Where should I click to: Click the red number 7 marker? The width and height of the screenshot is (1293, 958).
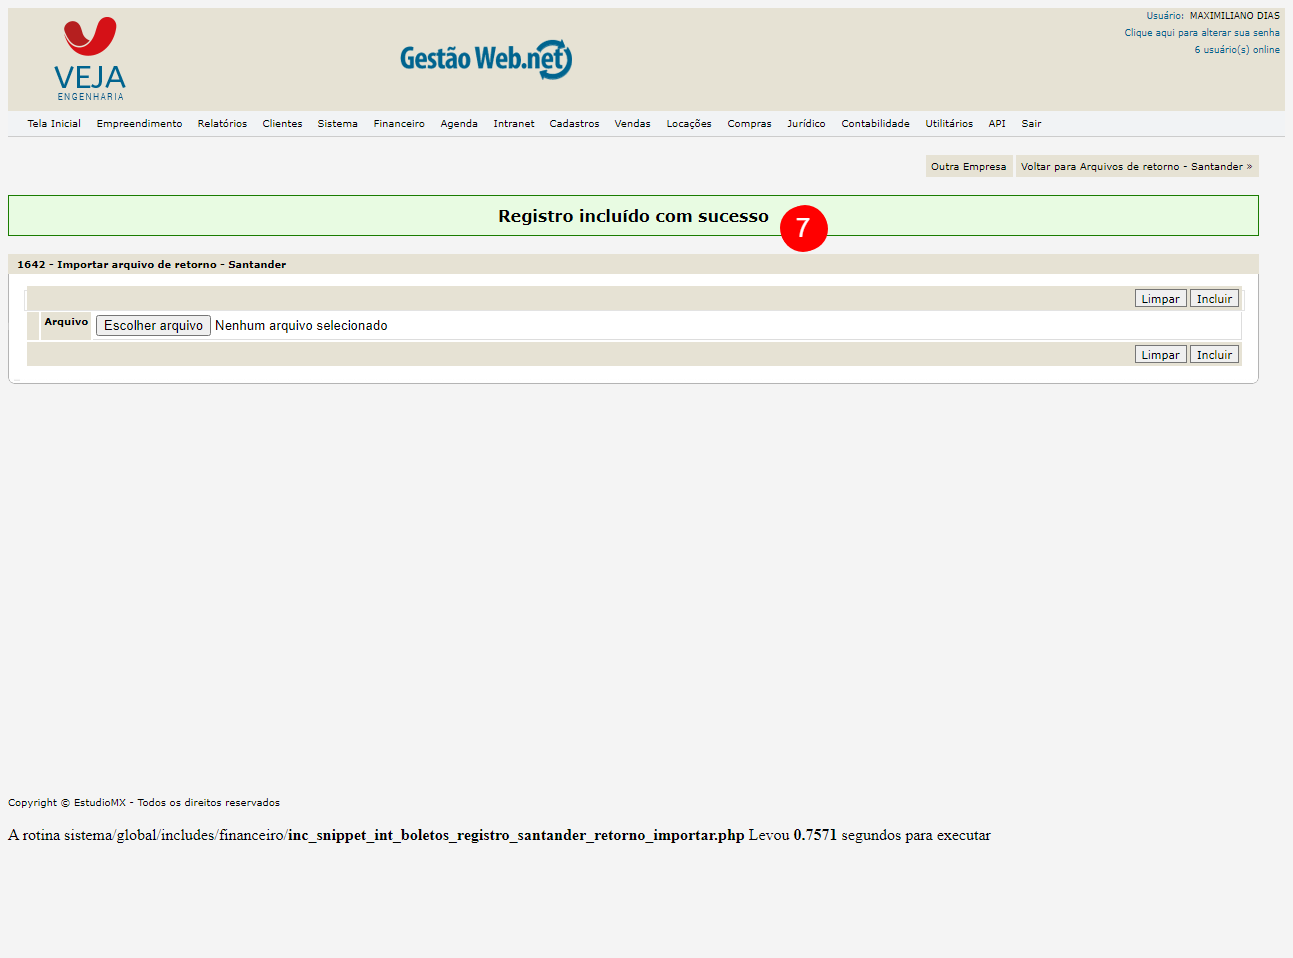coord(803,228)
